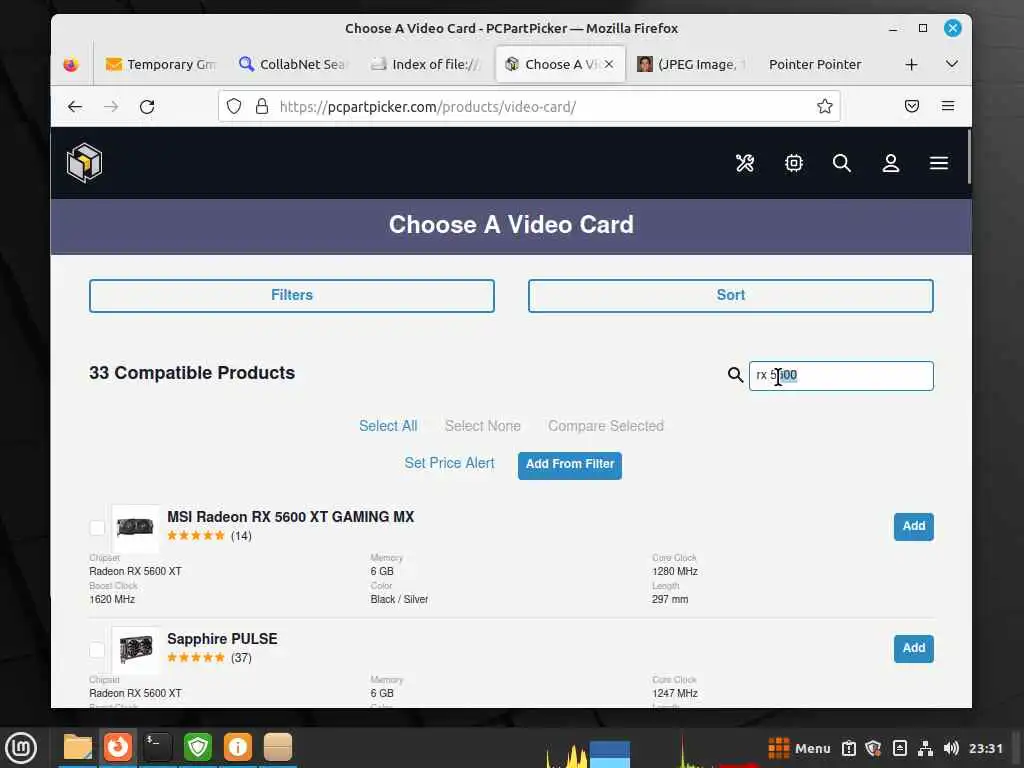This screenshot has height=768, width=1024.
Task: Bookmark this page with the star icon
Action: point(825,106)
